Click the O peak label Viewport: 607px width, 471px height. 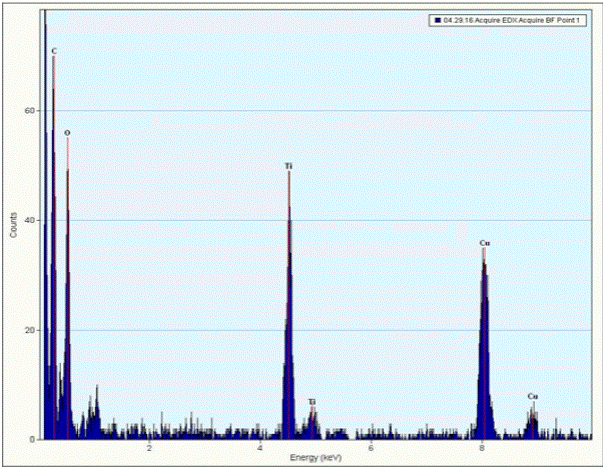67,132
